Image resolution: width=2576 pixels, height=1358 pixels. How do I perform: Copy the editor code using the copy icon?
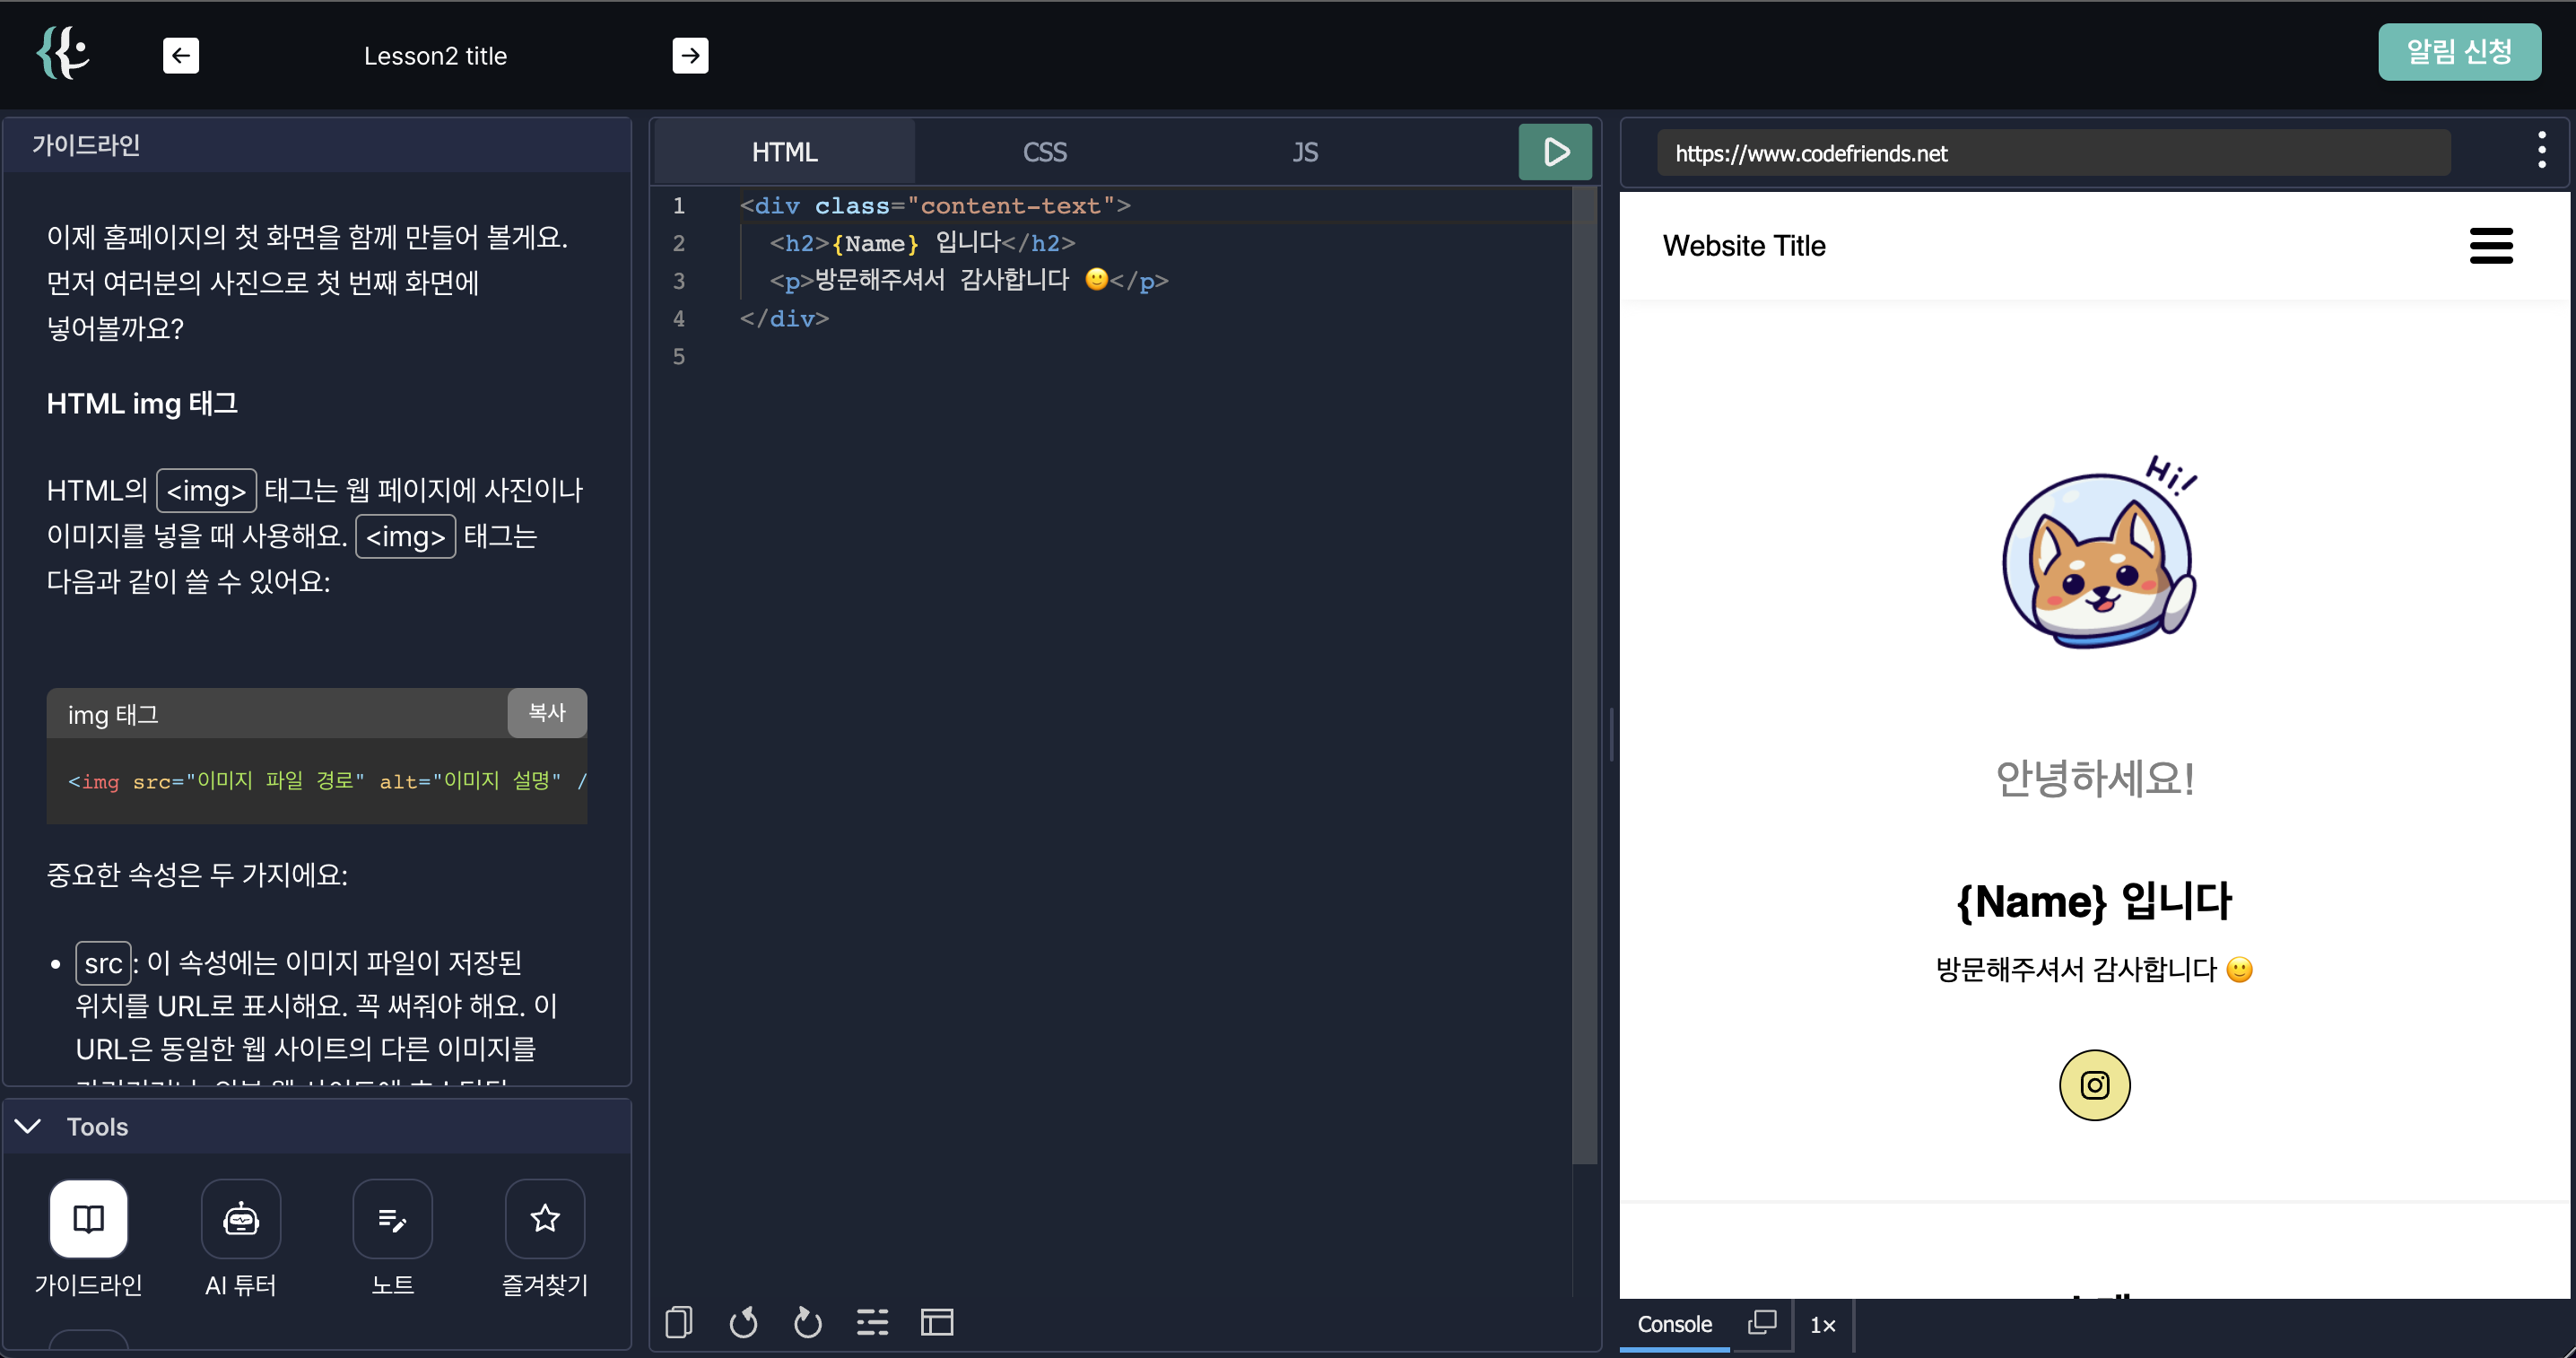[x=678, y=1322]
